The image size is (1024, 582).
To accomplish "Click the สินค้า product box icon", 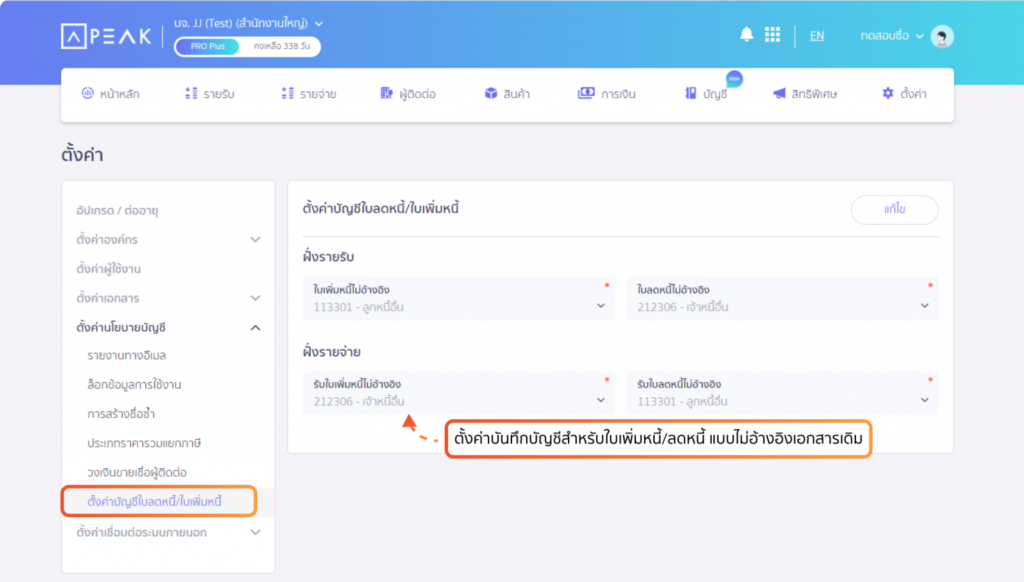I will click(491, 93).
